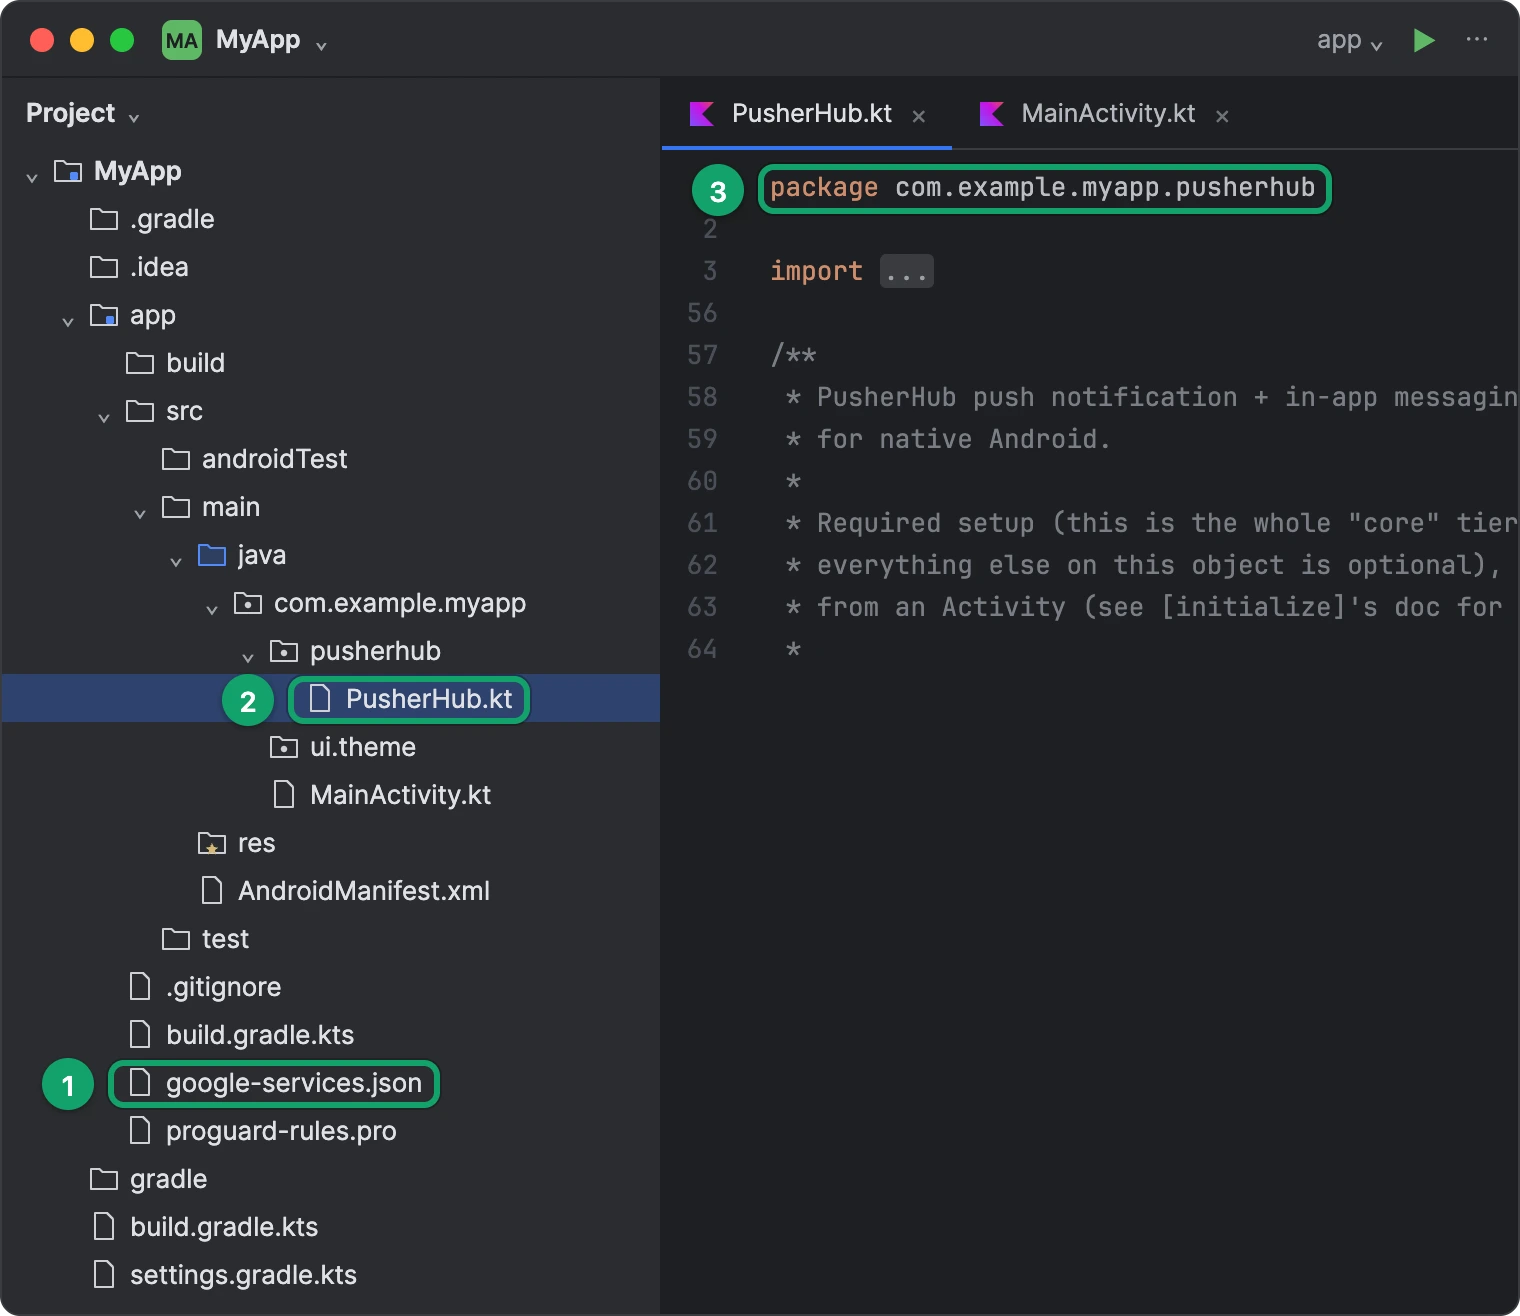Open the more actions ellipsis menu
The height and width of the screenshot is (1316, 1520).
(x=1477, y=40)
